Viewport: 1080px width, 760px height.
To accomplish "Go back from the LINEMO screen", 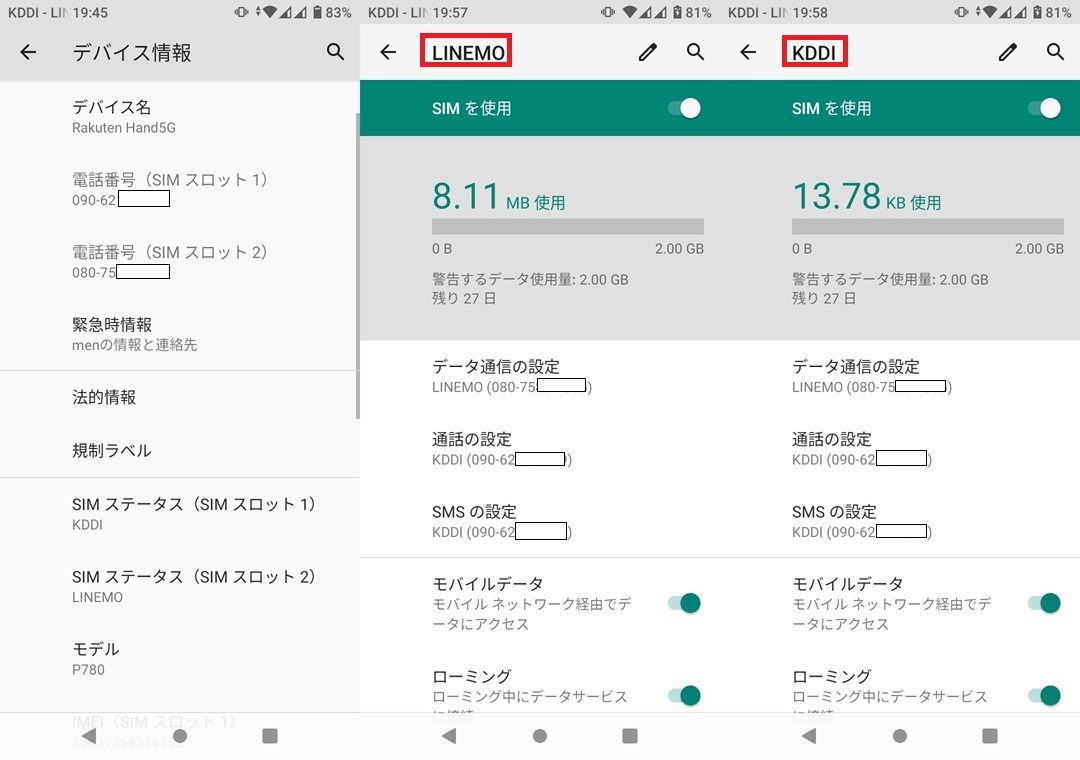I will coord(388,52).
